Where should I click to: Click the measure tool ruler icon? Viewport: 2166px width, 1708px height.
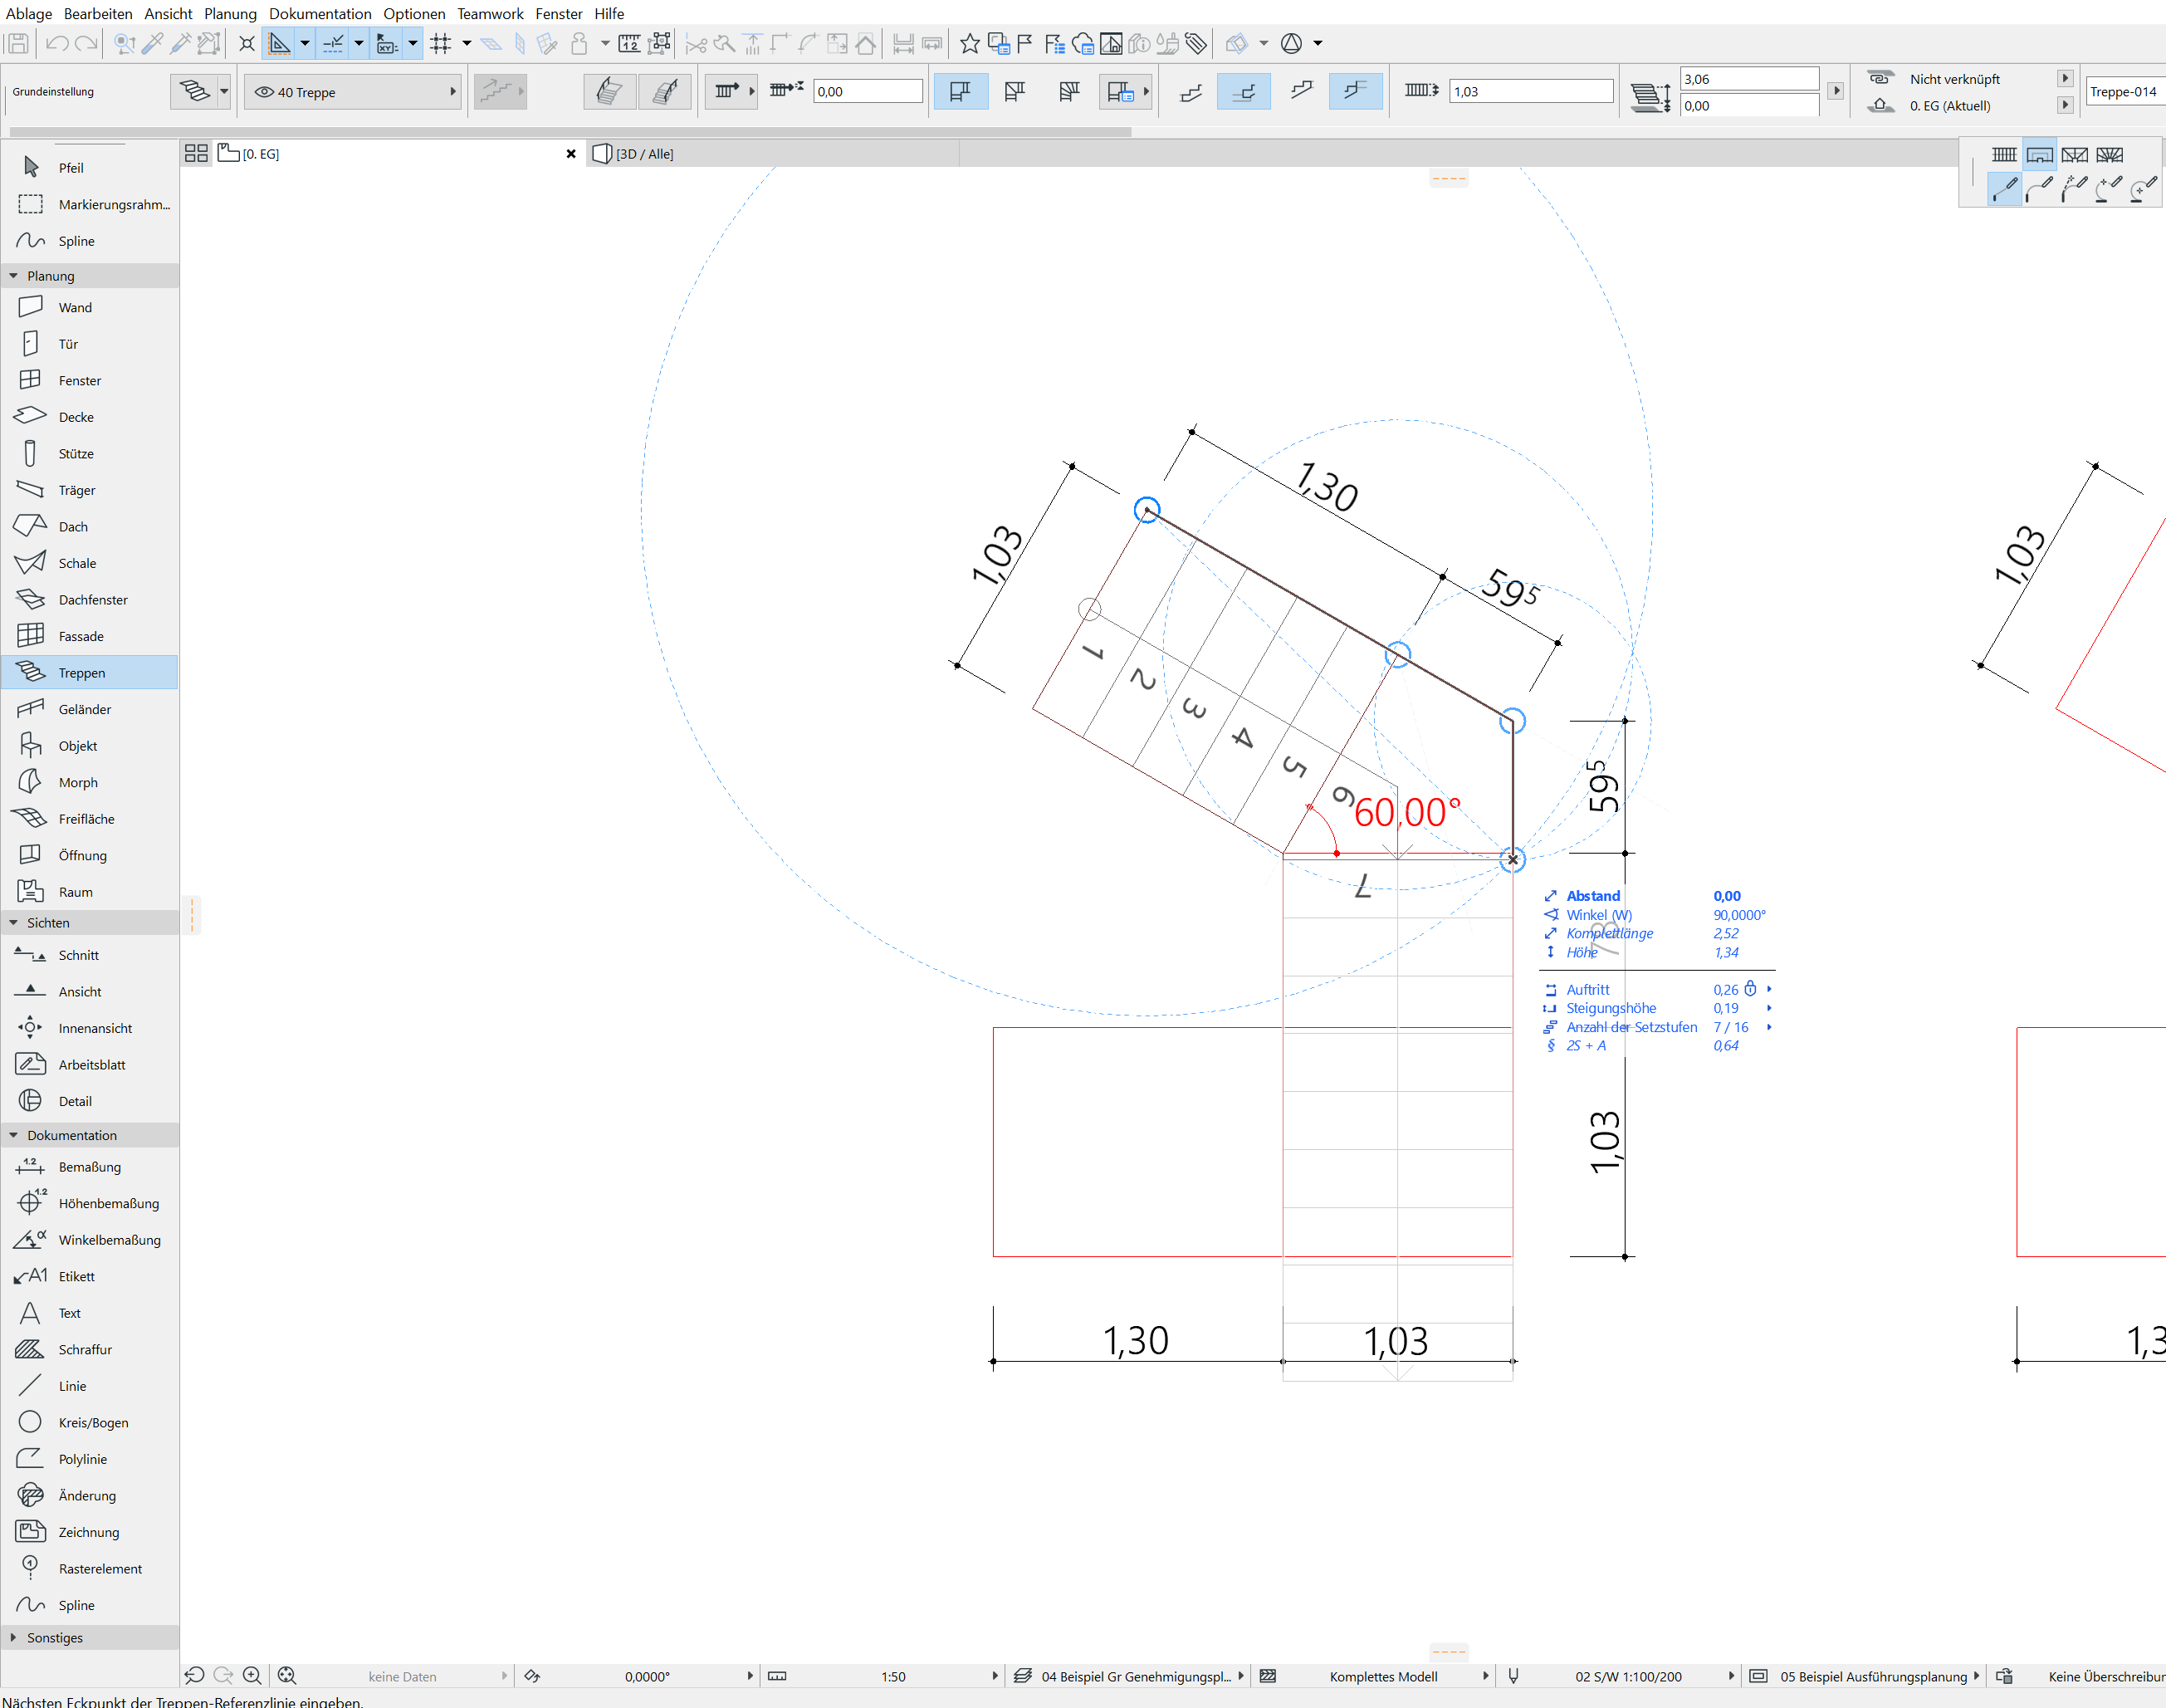pos(629,43)
